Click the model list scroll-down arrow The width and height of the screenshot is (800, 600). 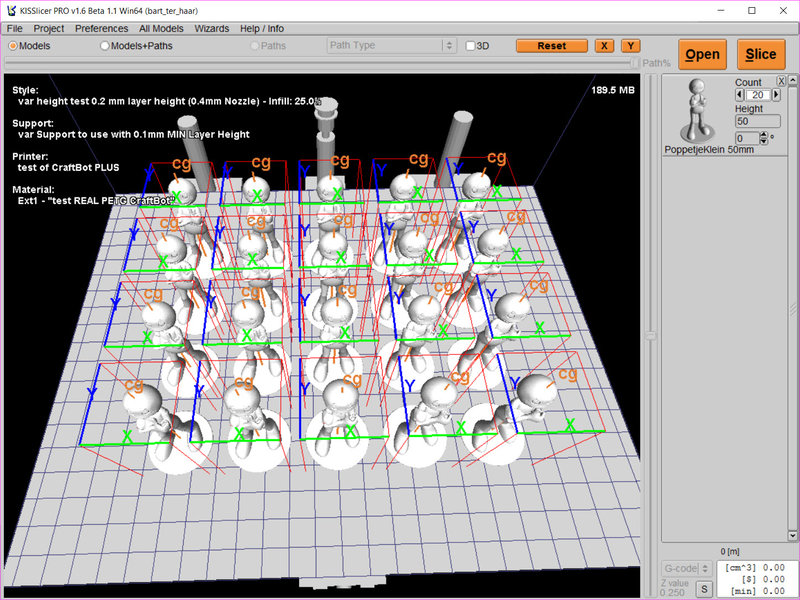pos(792,535)
